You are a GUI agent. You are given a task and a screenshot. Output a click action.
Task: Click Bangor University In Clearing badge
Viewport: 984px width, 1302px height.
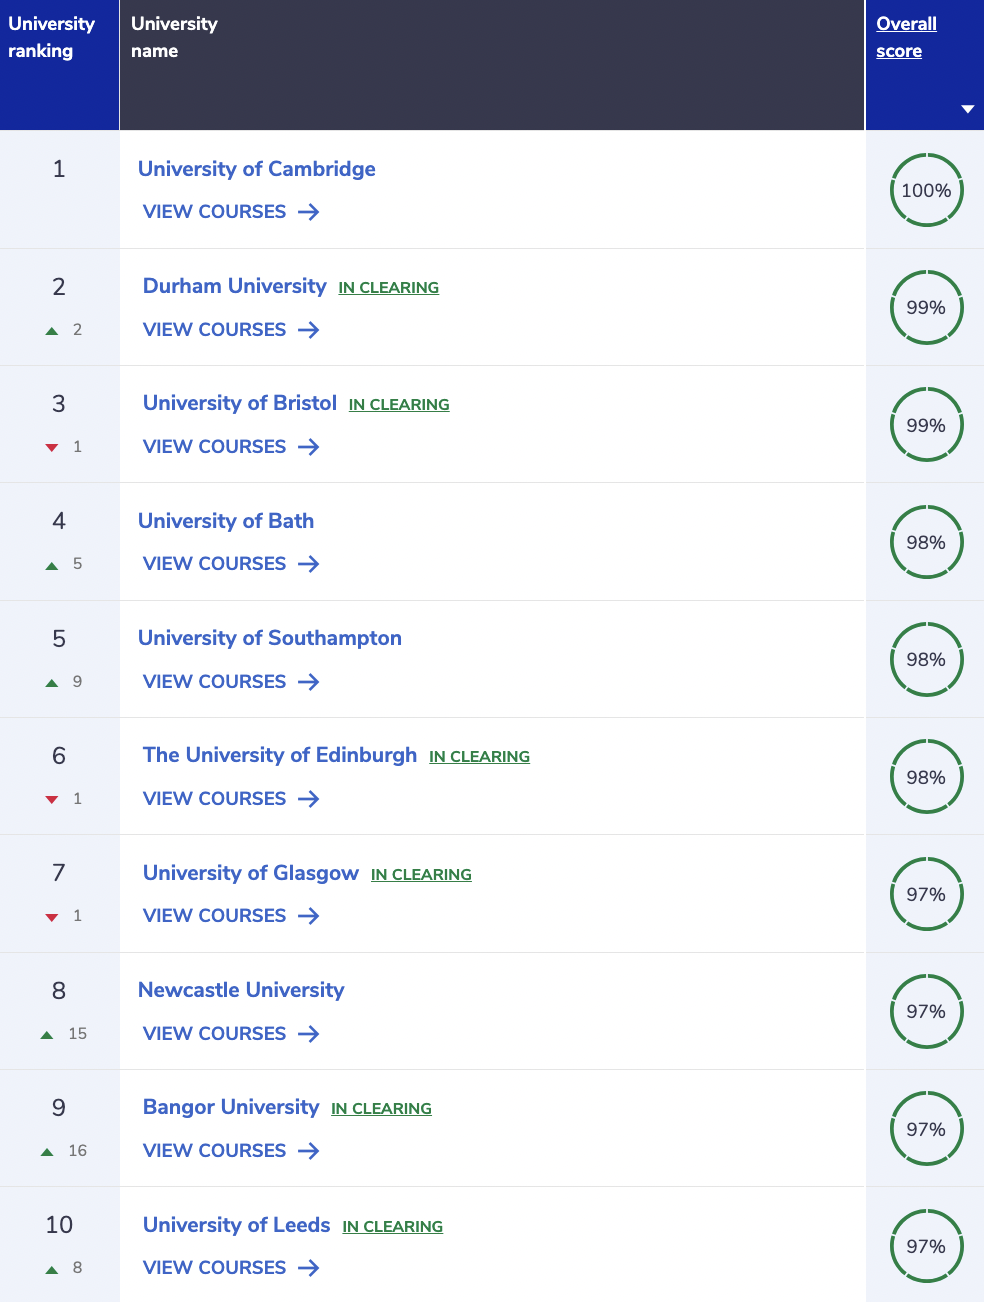click(381, 1109)
